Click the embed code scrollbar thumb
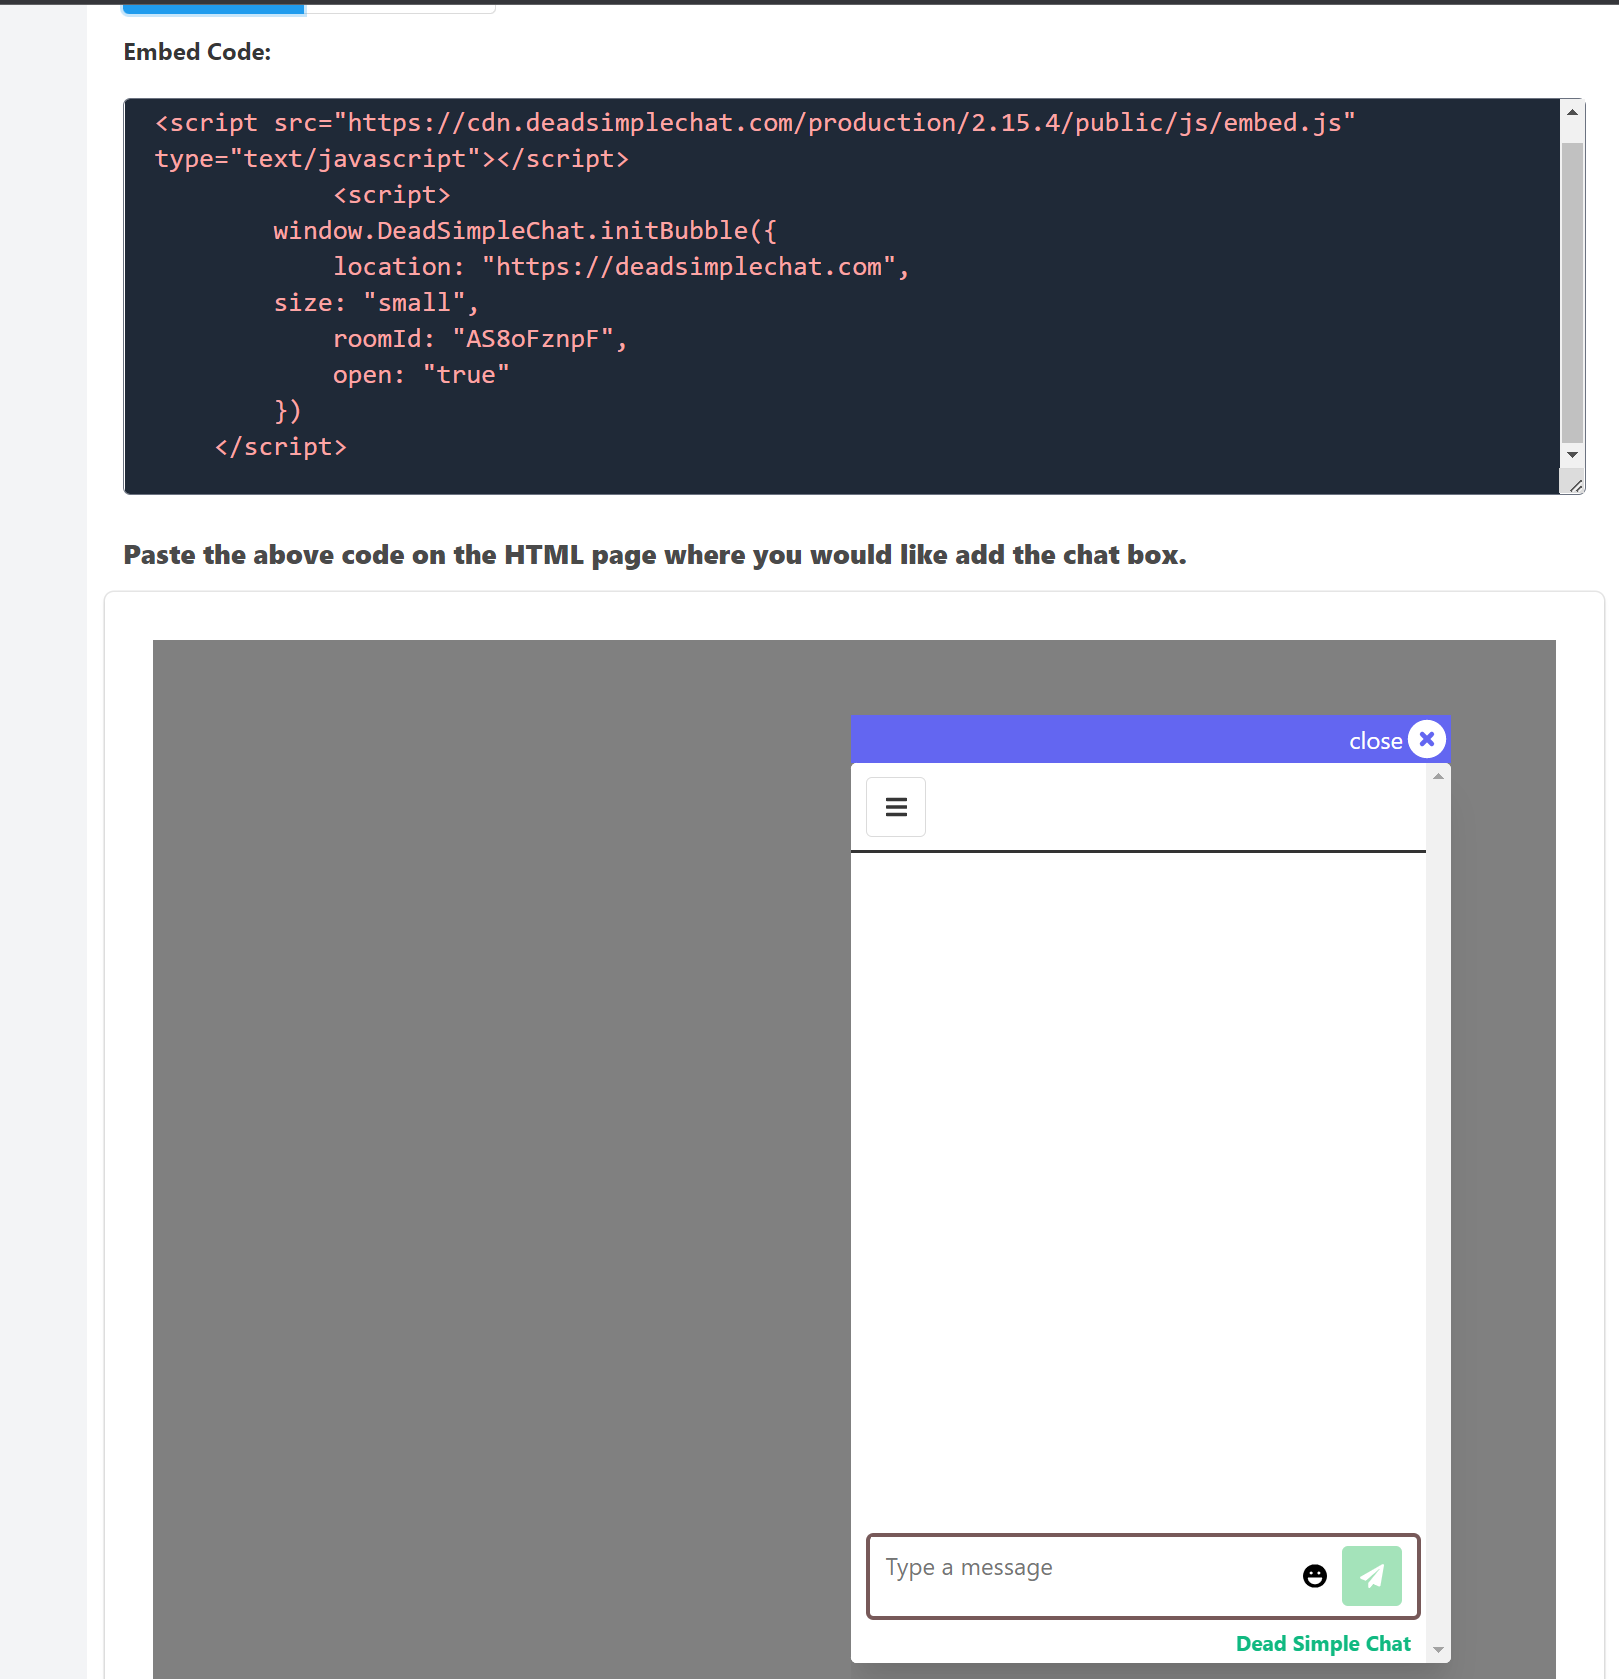 [1572, 291]
